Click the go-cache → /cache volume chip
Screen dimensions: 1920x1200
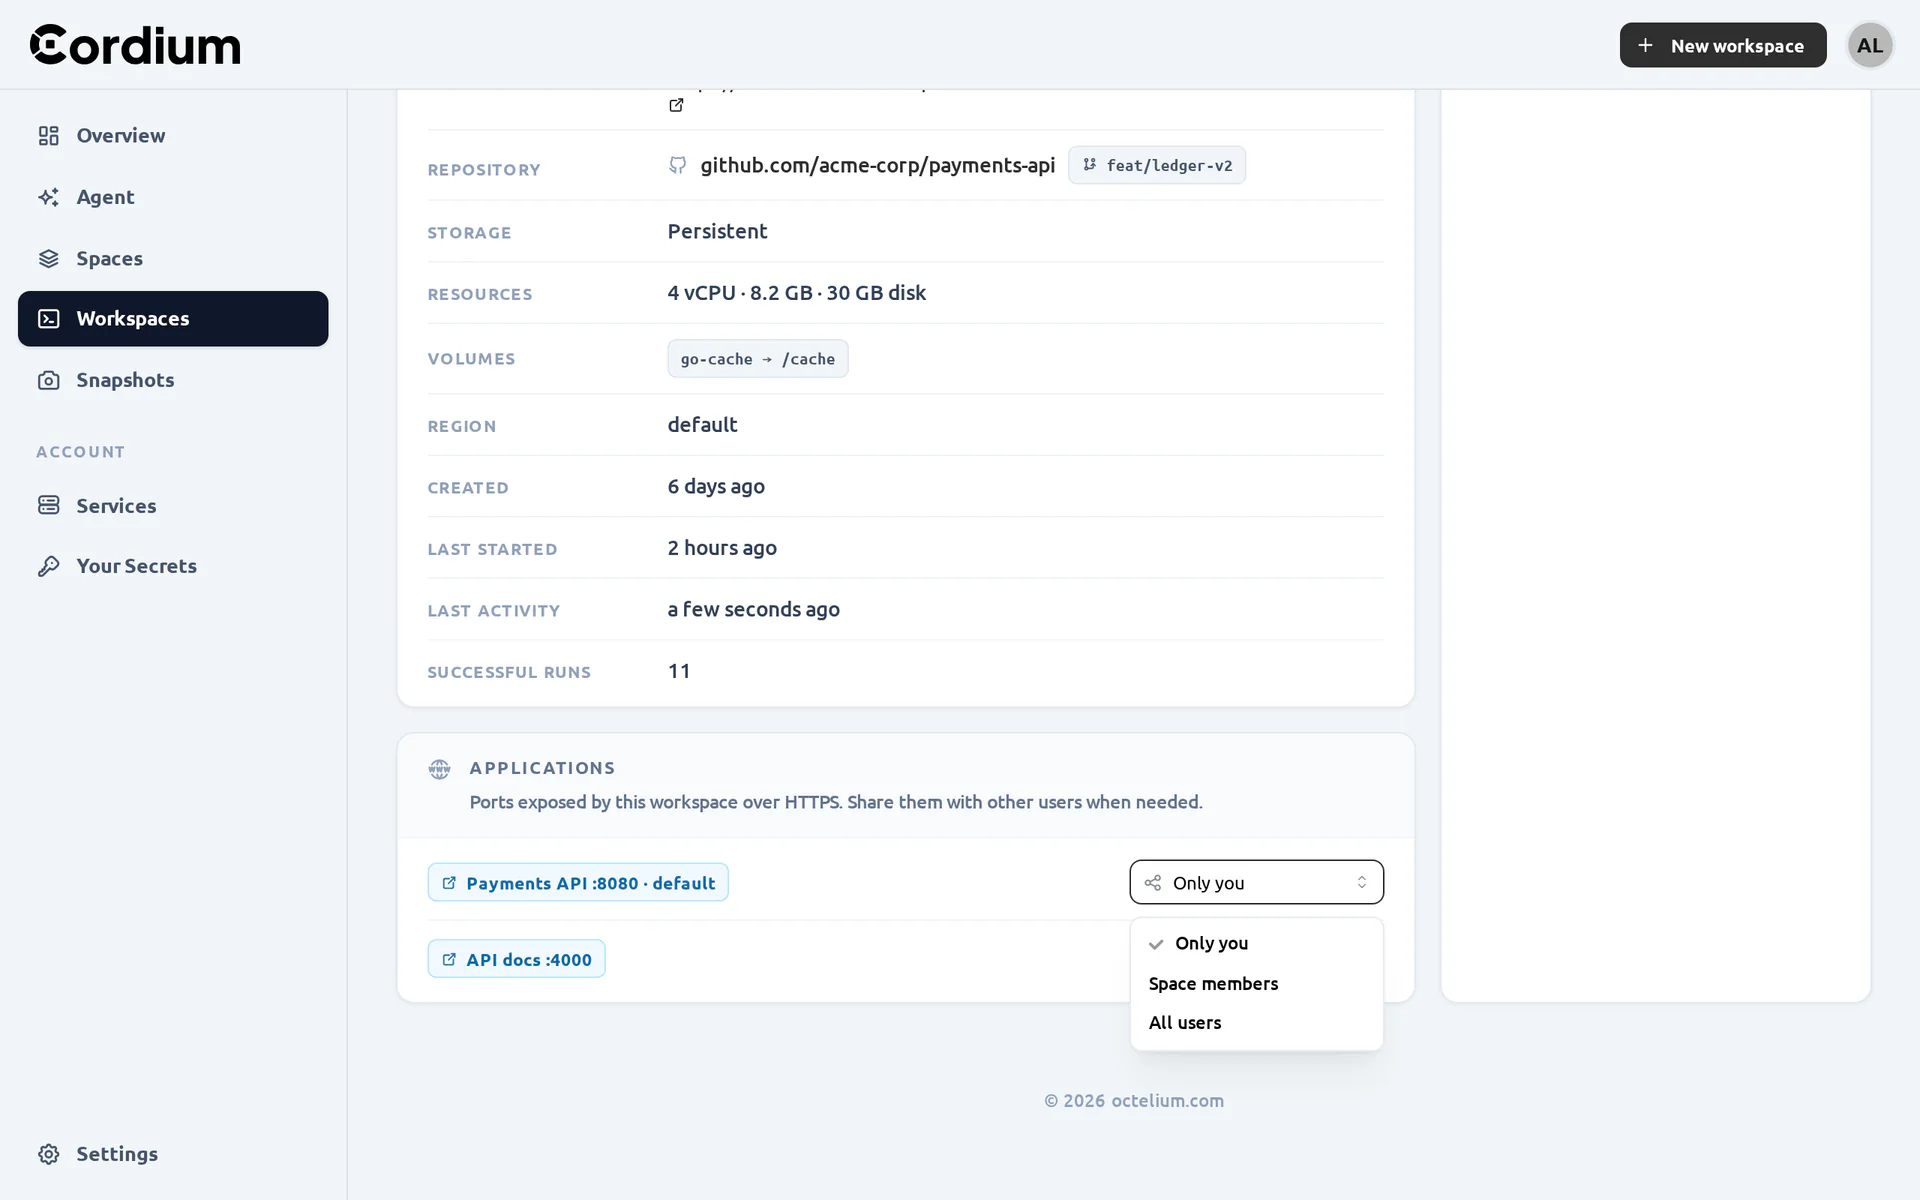[x=758, y=359]
